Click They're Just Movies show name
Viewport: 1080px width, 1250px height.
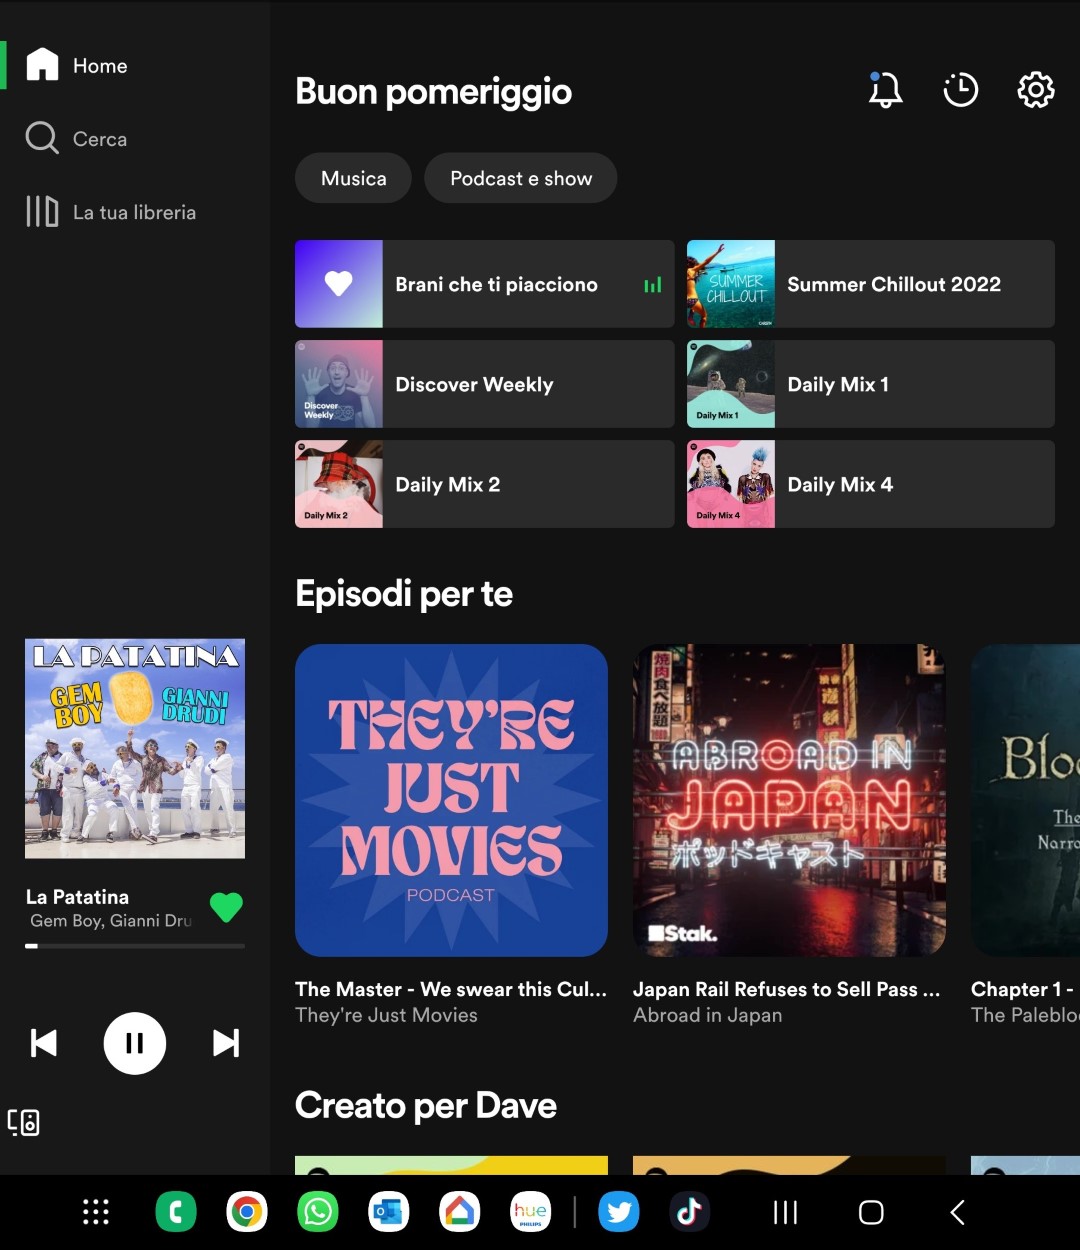pyautogui.click(x=386, y=1015)
